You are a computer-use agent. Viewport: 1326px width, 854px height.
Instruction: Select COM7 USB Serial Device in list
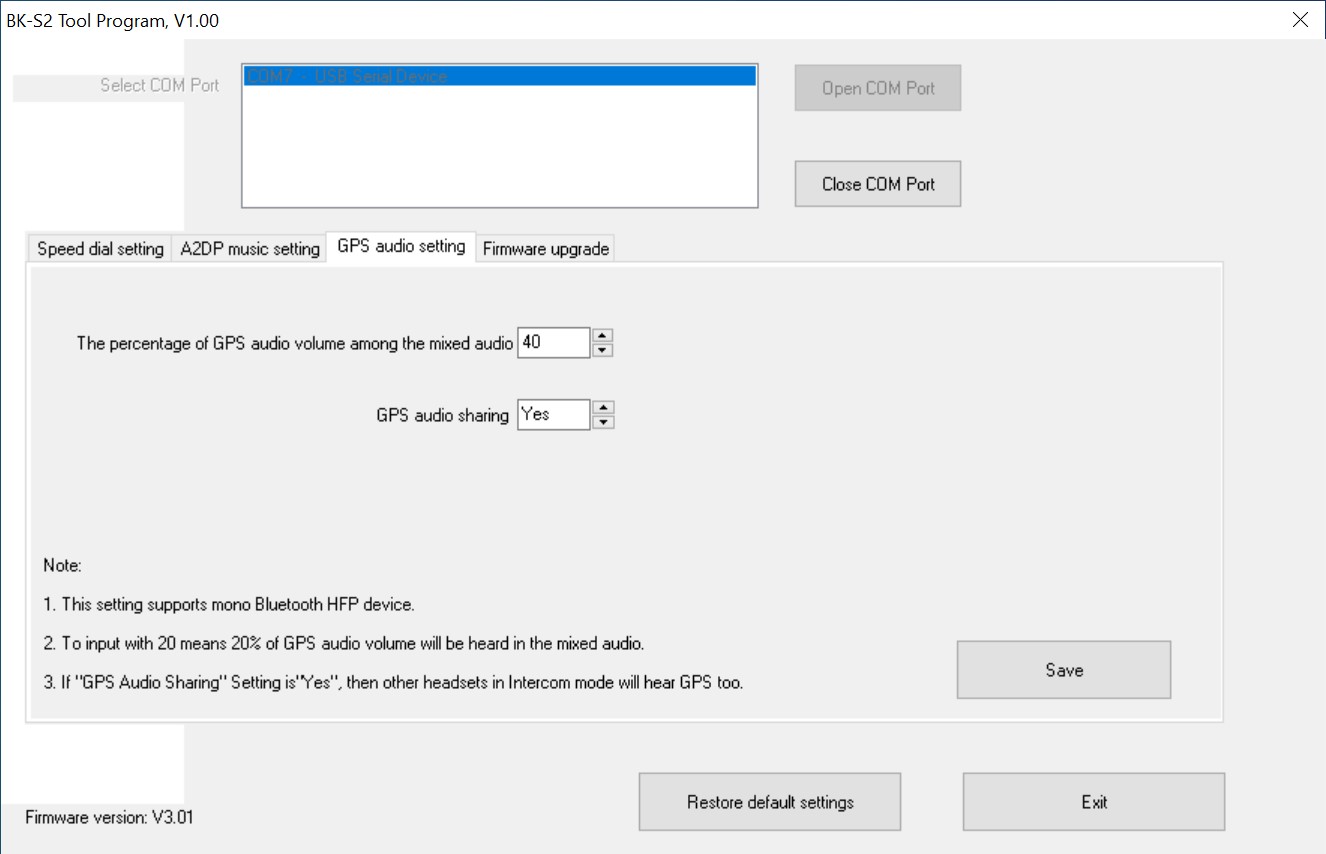499,77
